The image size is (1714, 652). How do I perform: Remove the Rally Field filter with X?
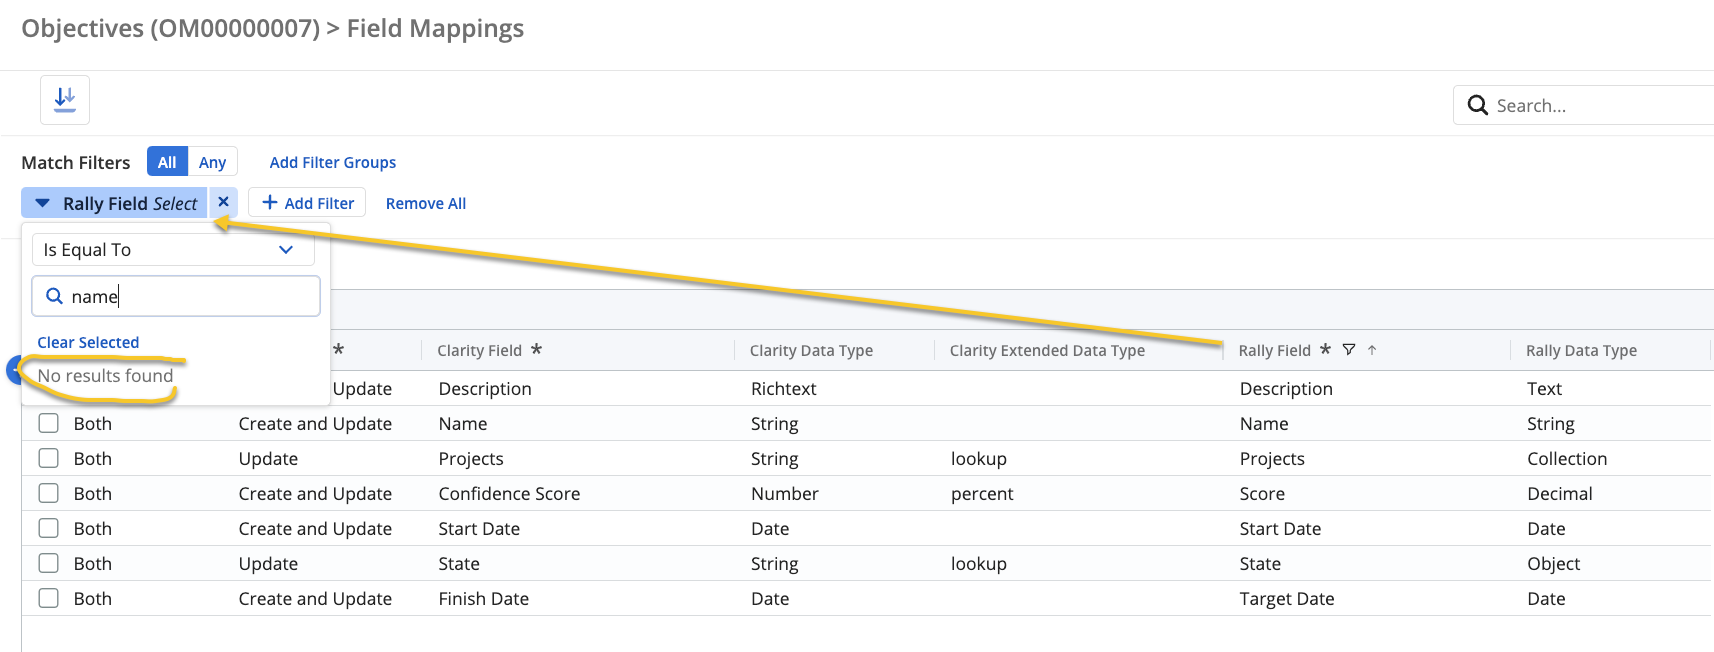click(x=224, y=202)
